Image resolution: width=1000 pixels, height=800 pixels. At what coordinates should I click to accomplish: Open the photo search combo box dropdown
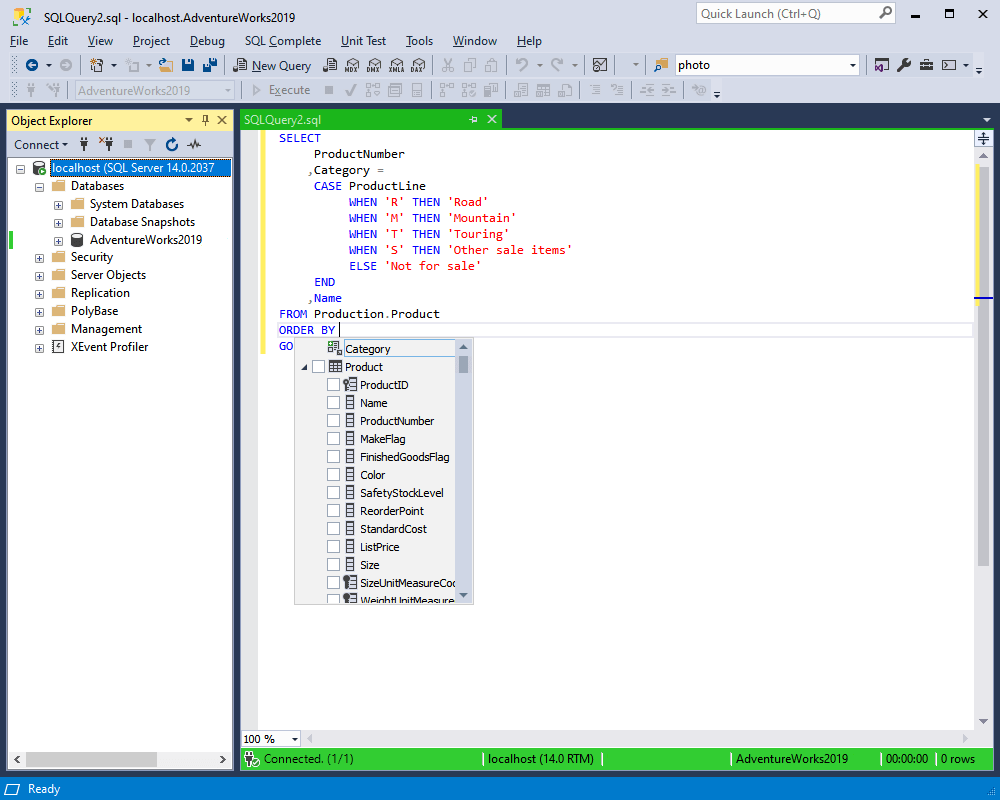tap(853, 65)
